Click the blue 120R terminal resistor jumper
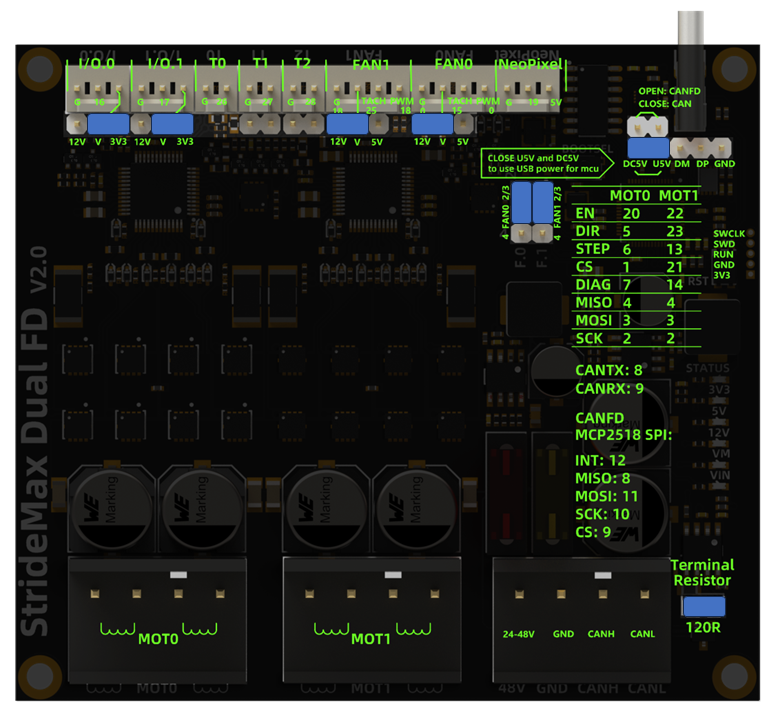Screen dimensions: 780x720 704,607
